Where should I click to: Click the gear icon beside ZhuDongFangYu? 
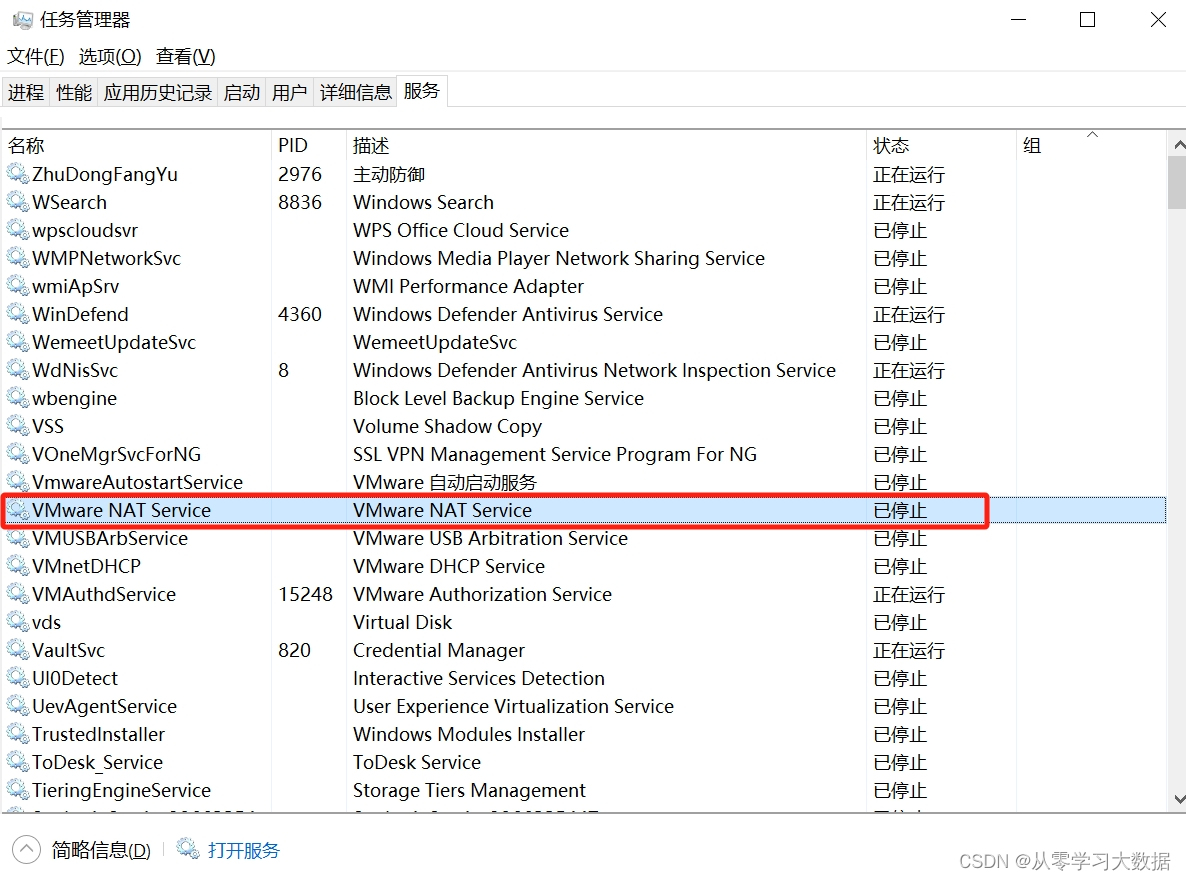18,174
